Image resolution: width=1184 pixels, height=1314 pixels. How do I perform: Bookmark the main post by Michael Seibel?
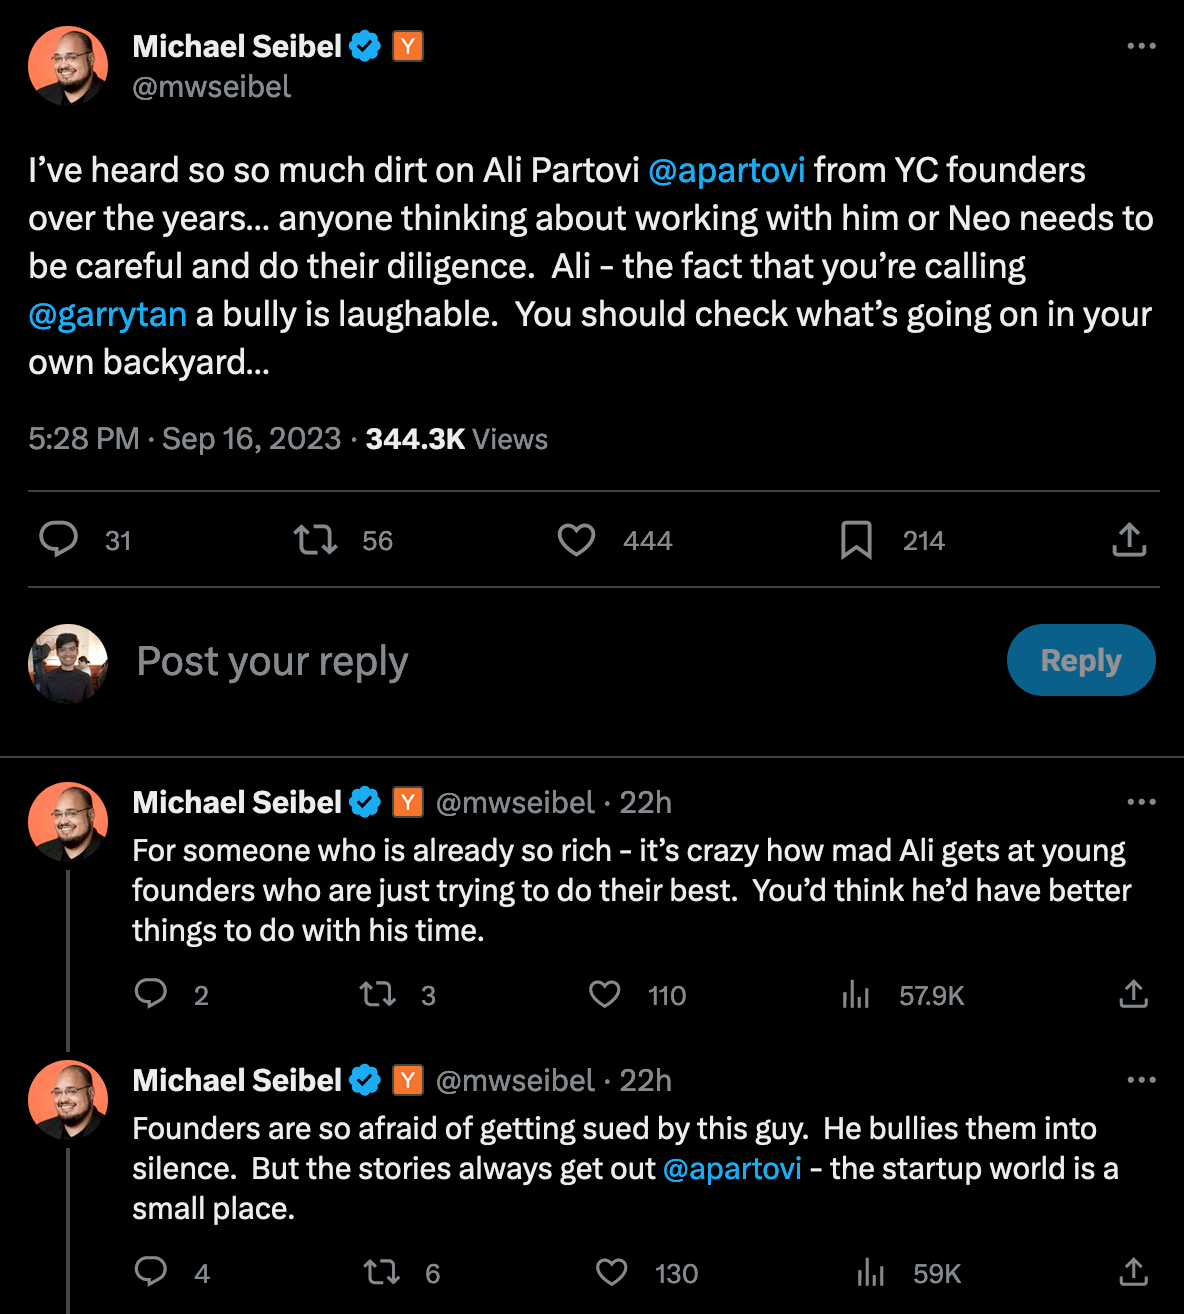[856, 540]
